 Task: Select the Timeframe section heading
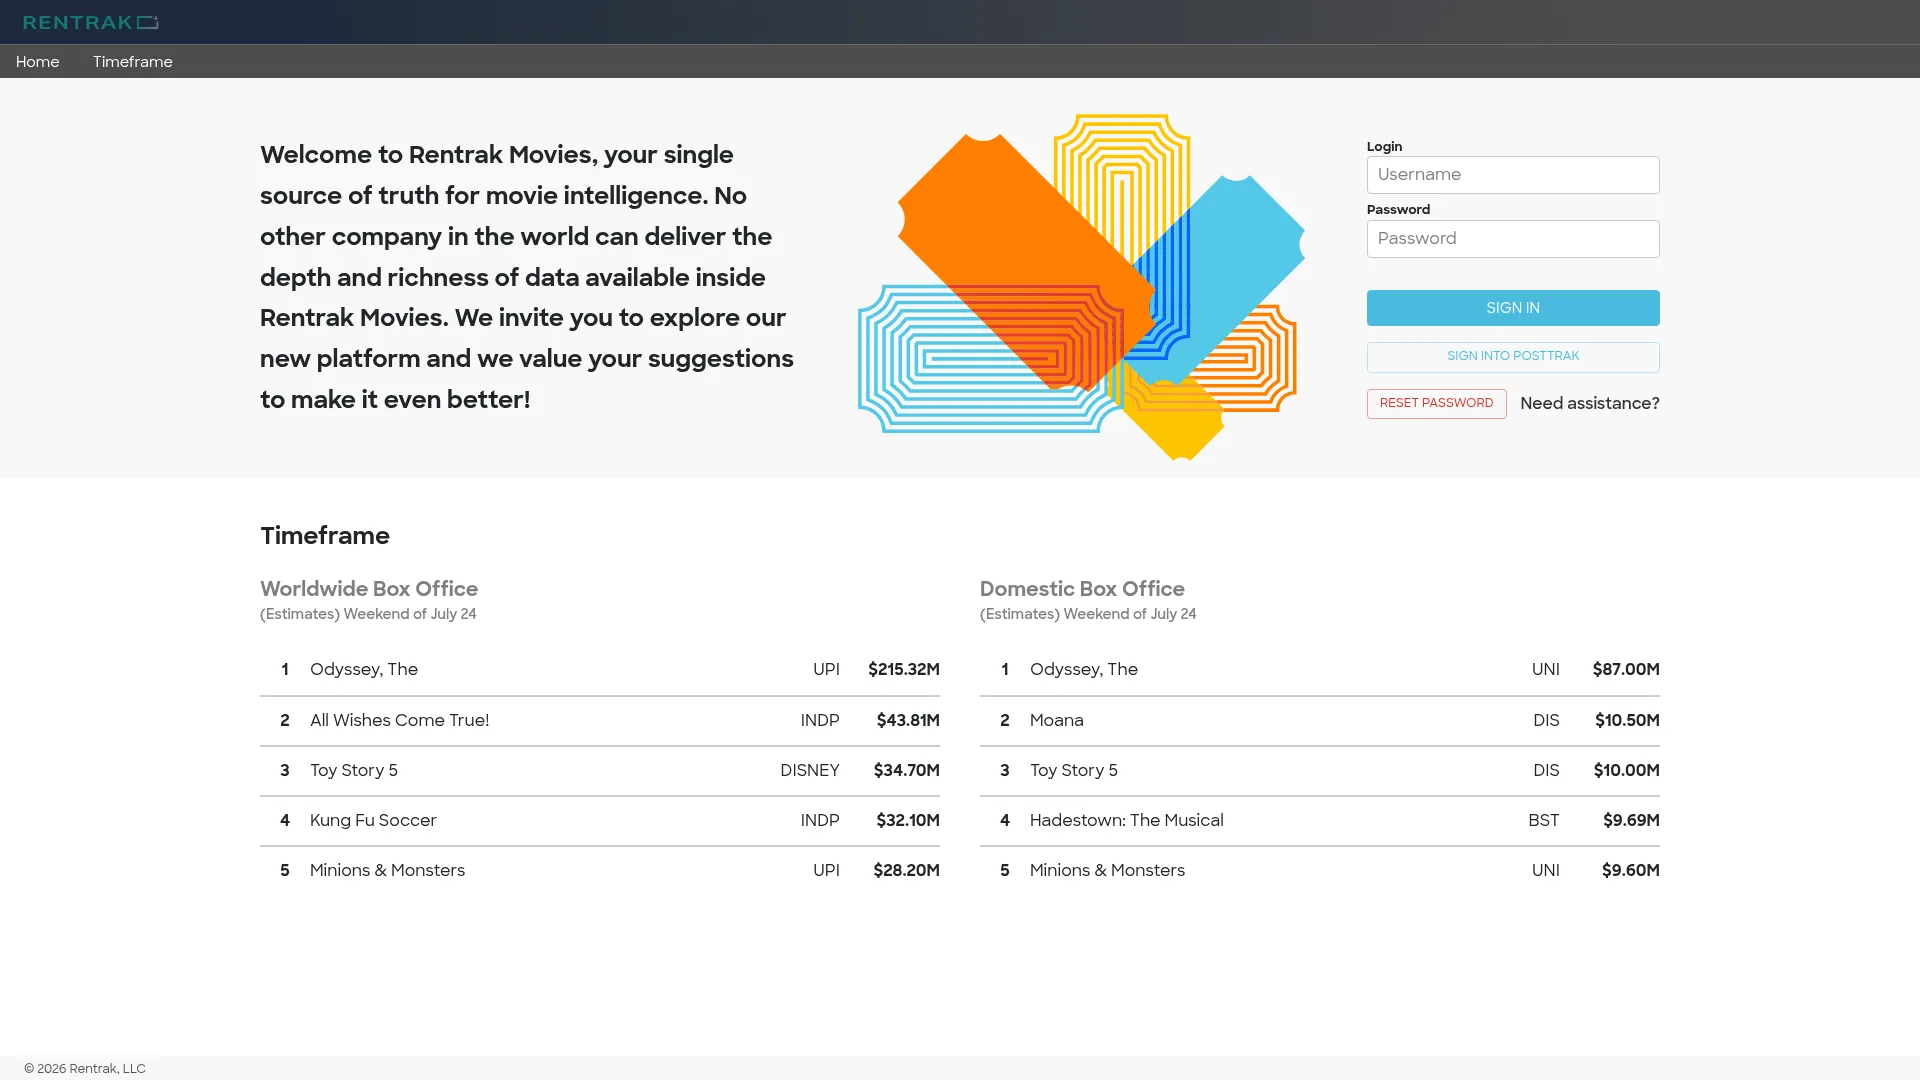[x=325, y=536]
